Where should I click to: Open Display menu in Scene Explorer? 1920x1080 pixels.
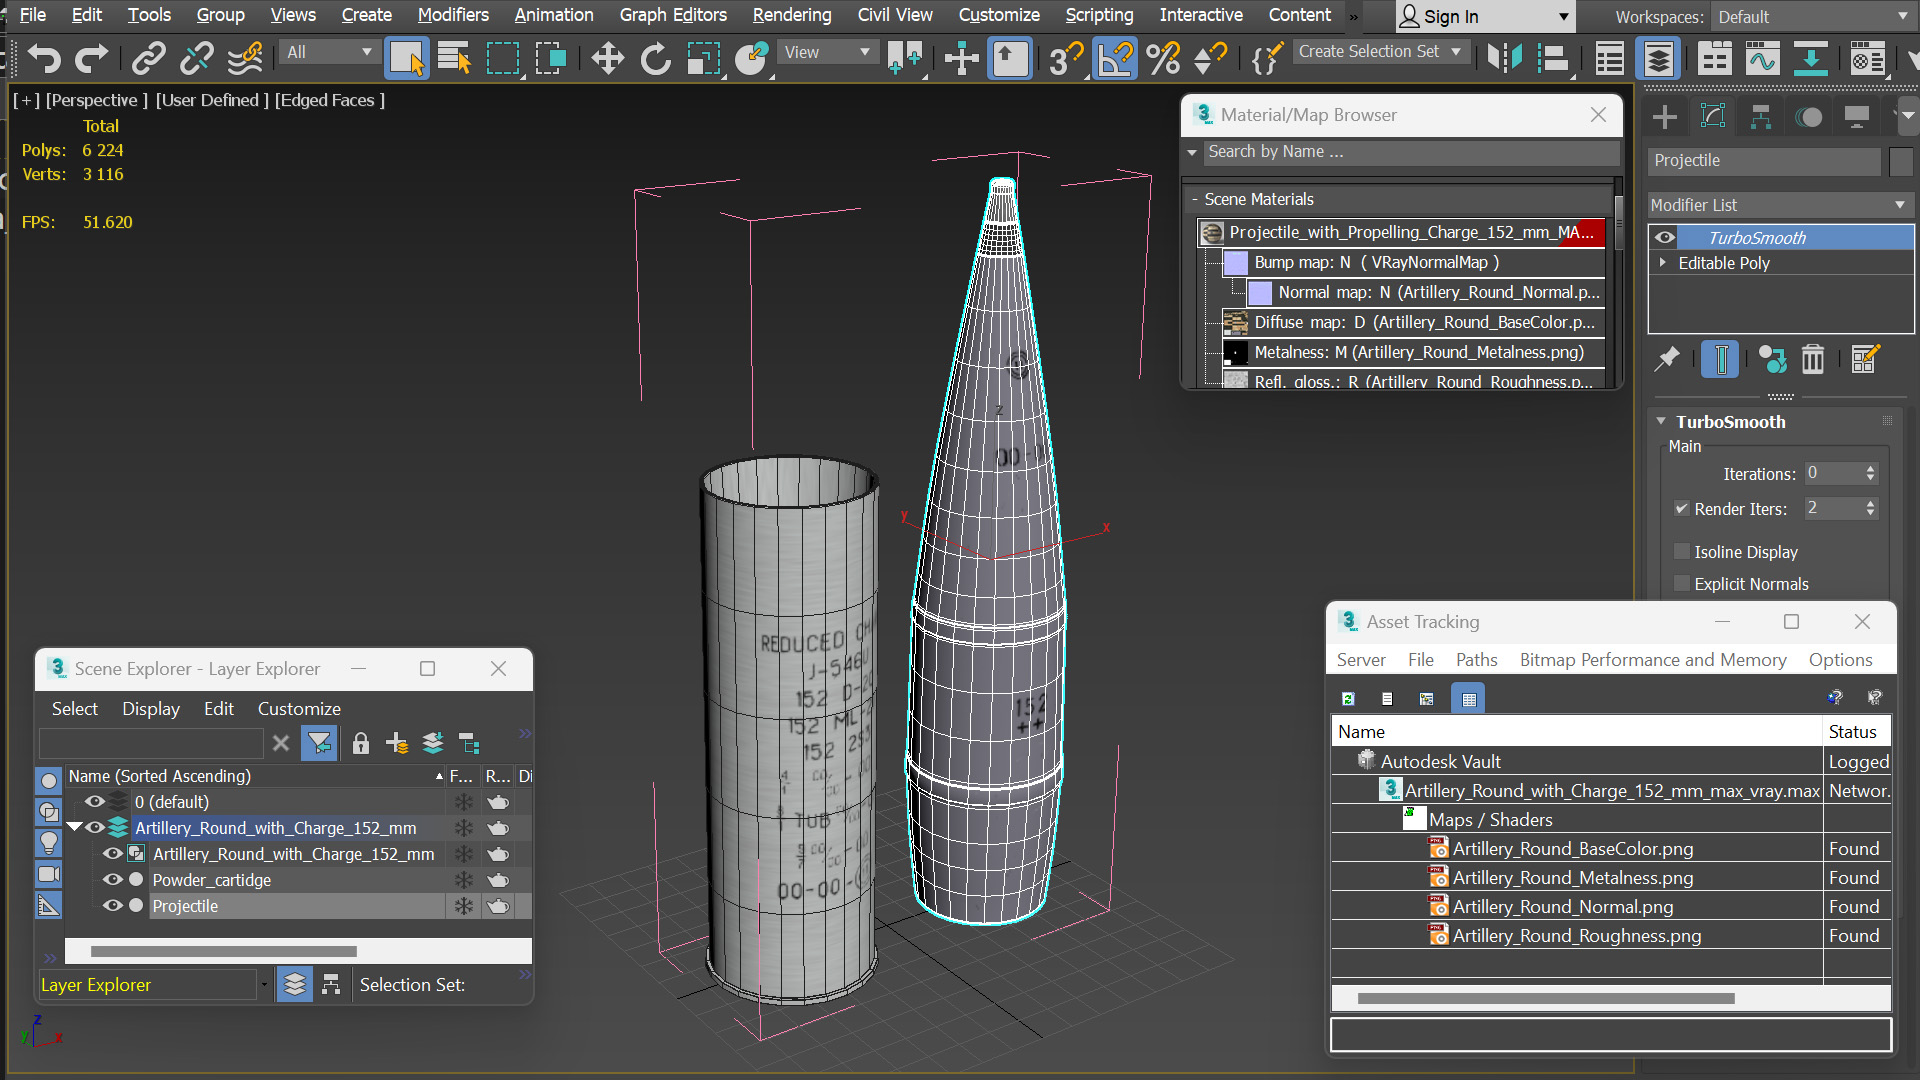click(x=151, y=709)
